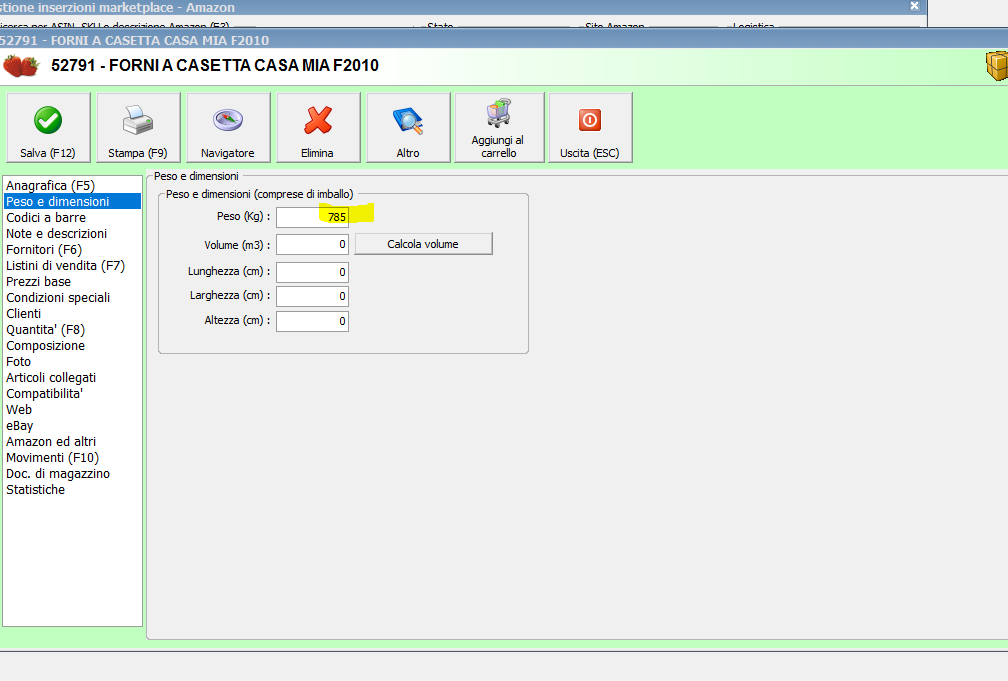Click the window title bar text 52791 - FORNI A CASETTA
The image size is (1008, 681).
click(134, 41)
